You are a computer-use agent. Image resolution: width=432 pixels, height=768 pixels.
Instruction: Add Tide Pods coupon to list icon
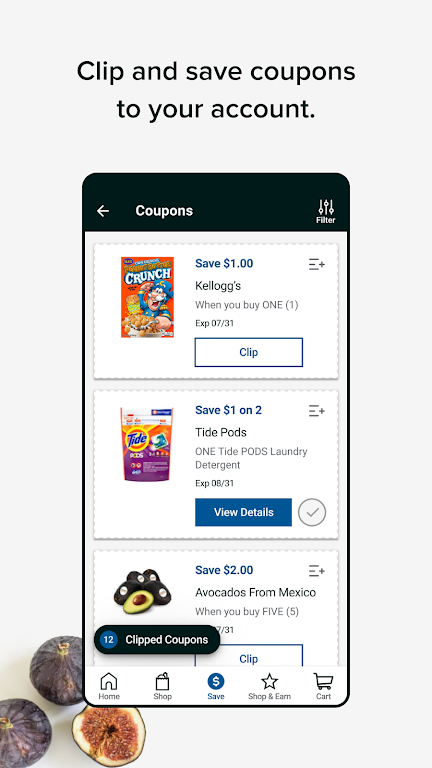coord(317,411)
